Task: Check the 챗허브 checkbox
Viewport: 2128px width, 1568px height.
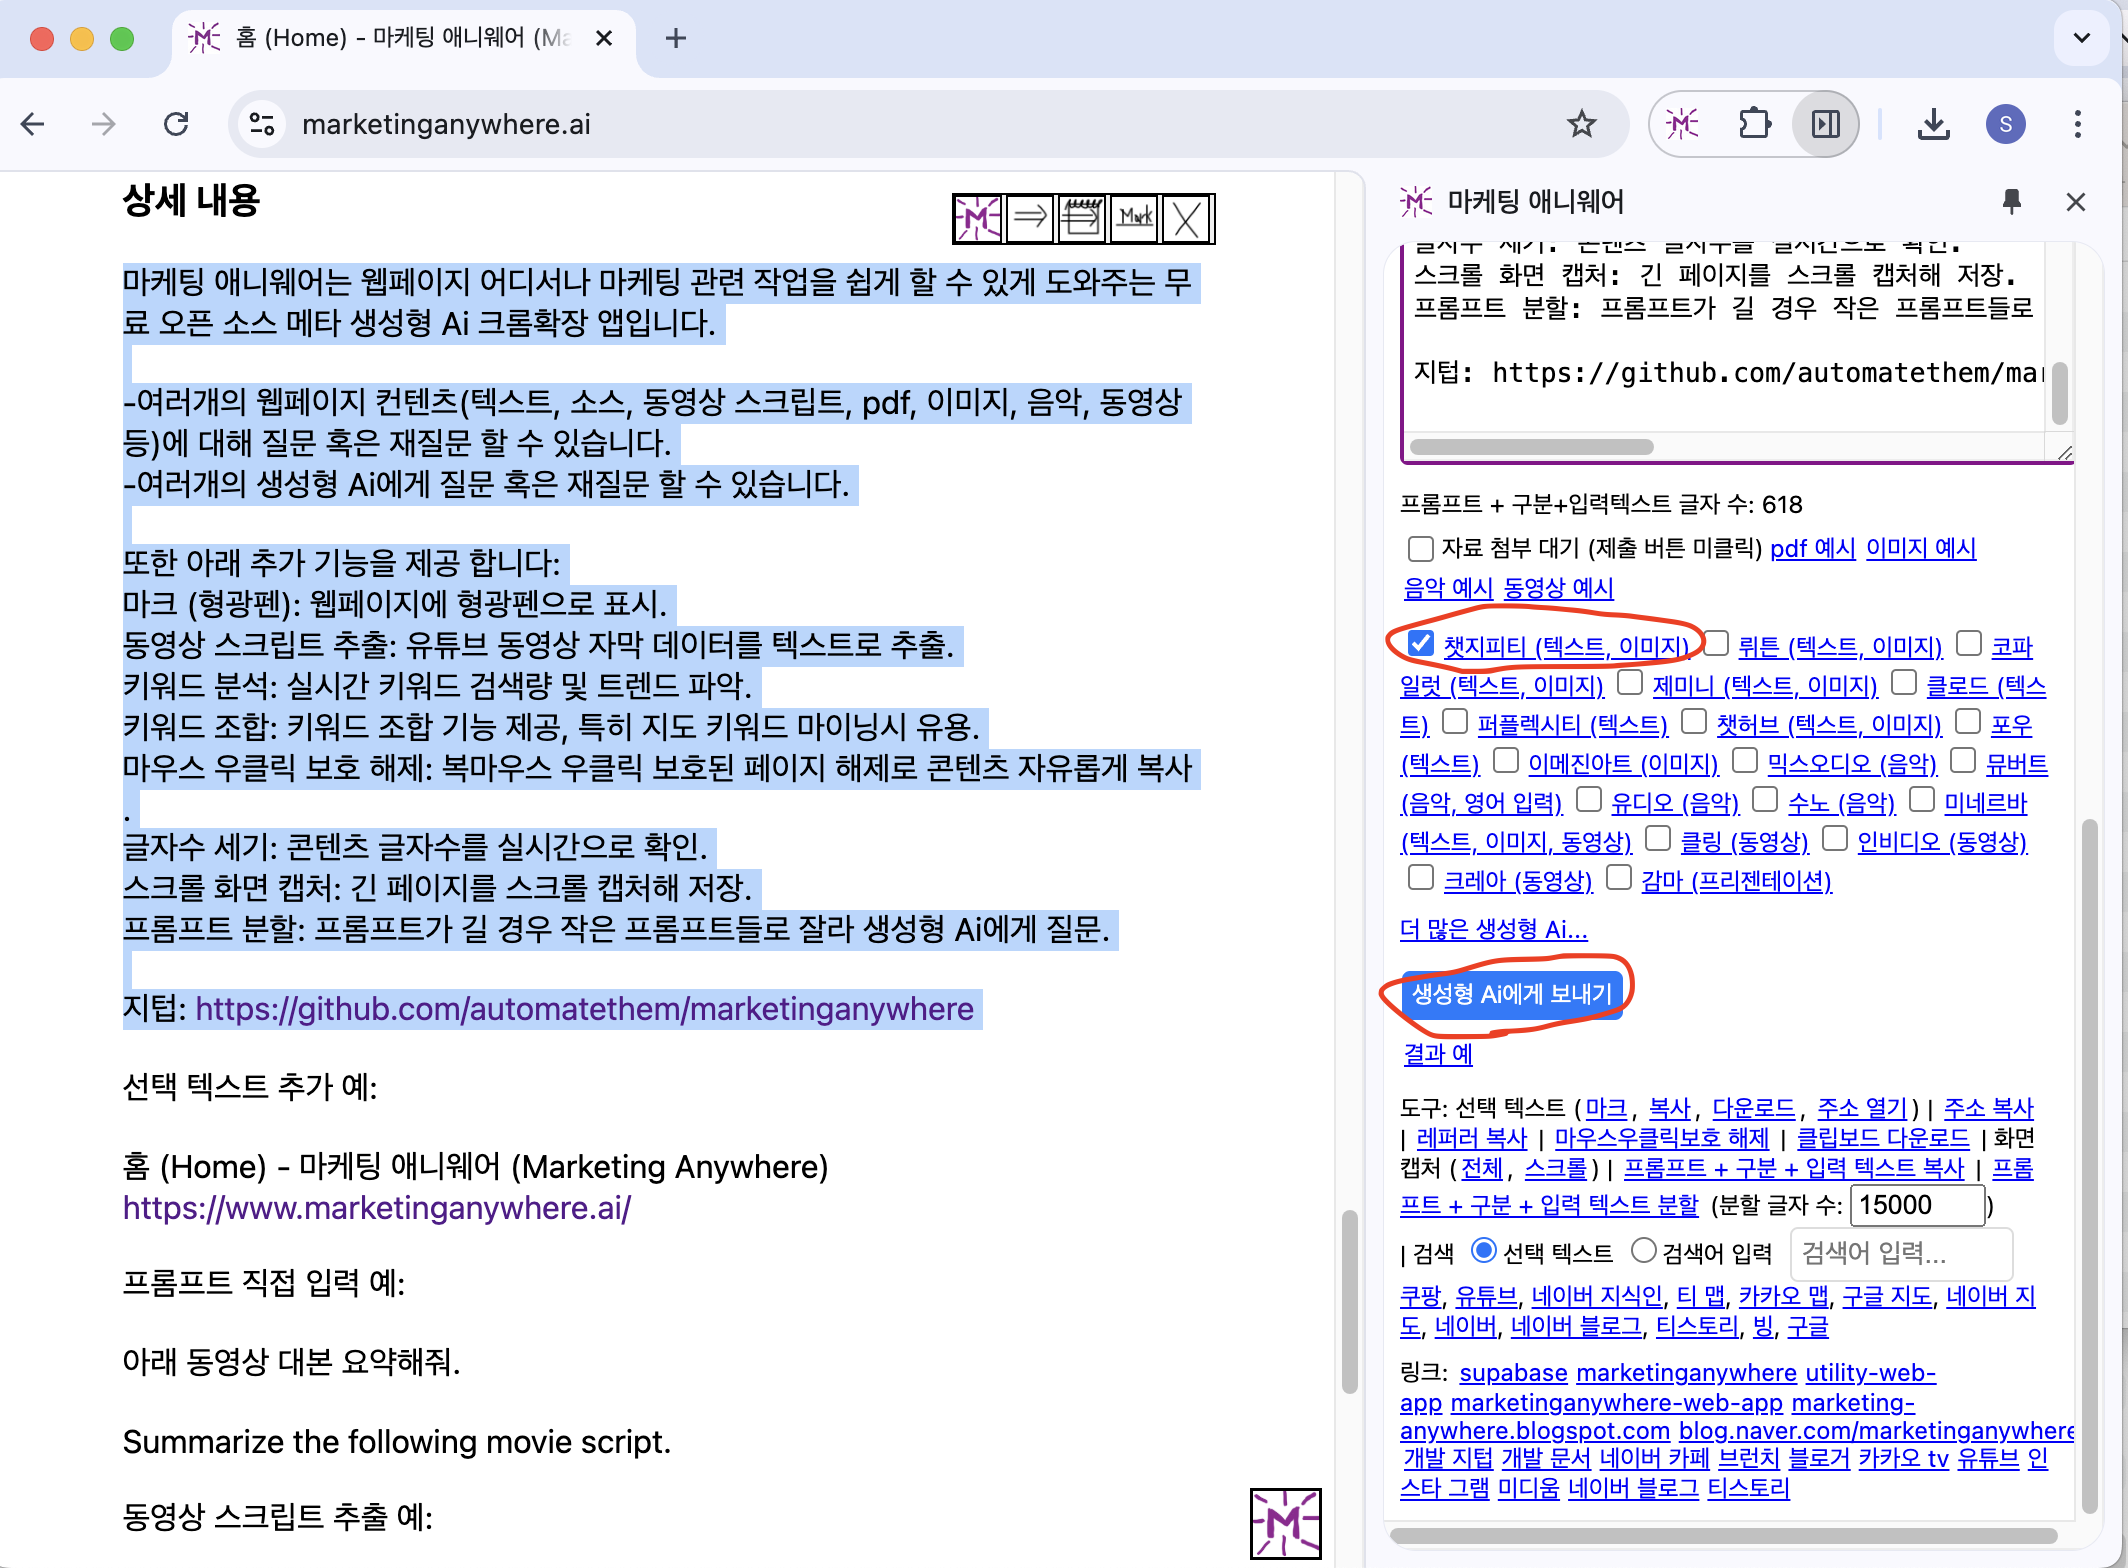Action: (x=1694, y=721)
